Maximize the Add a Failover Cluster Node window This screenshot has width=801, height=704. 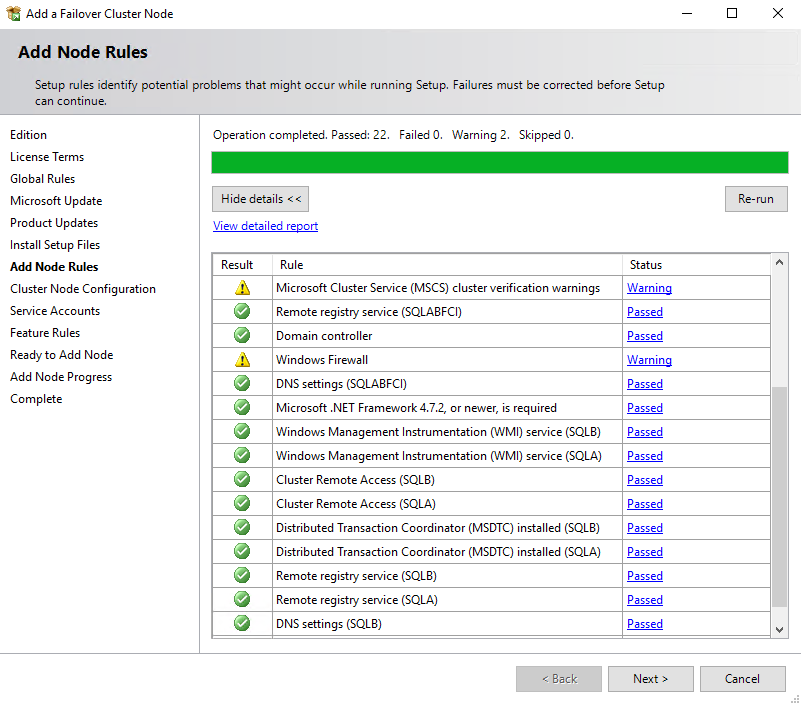(732, 13)
